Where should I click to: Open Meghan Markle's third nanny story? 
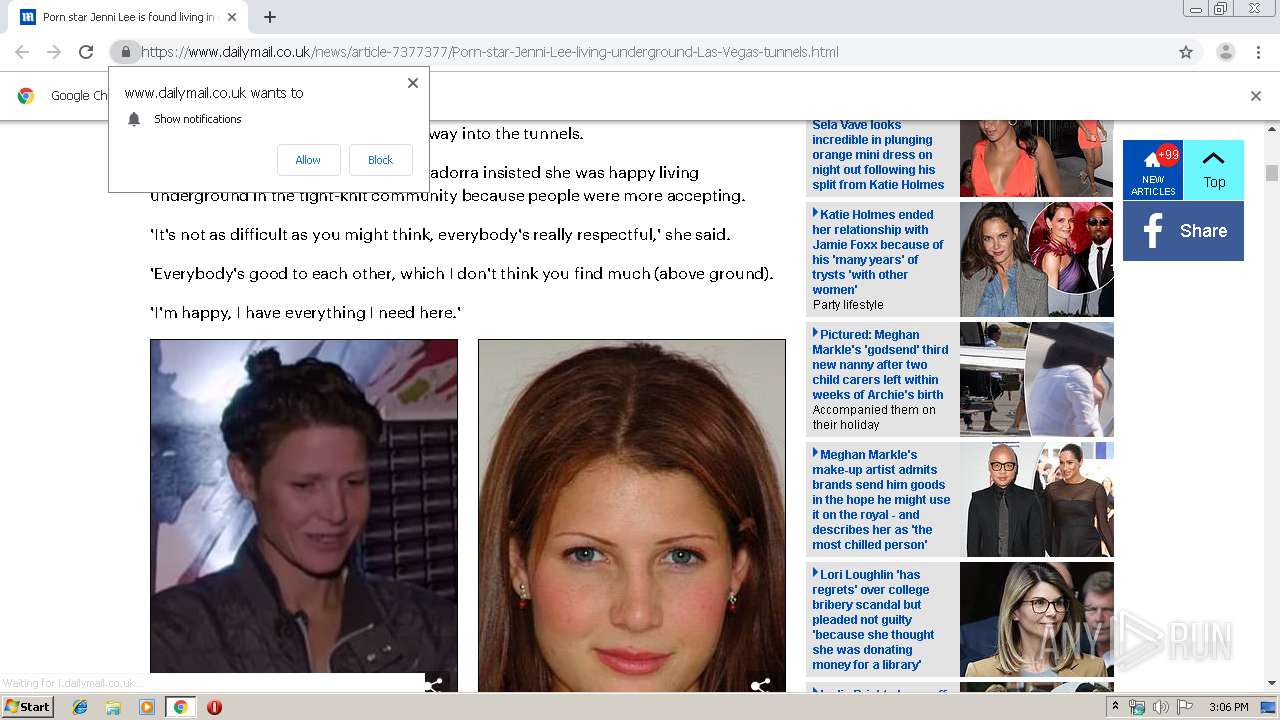[x=880, y=365]
